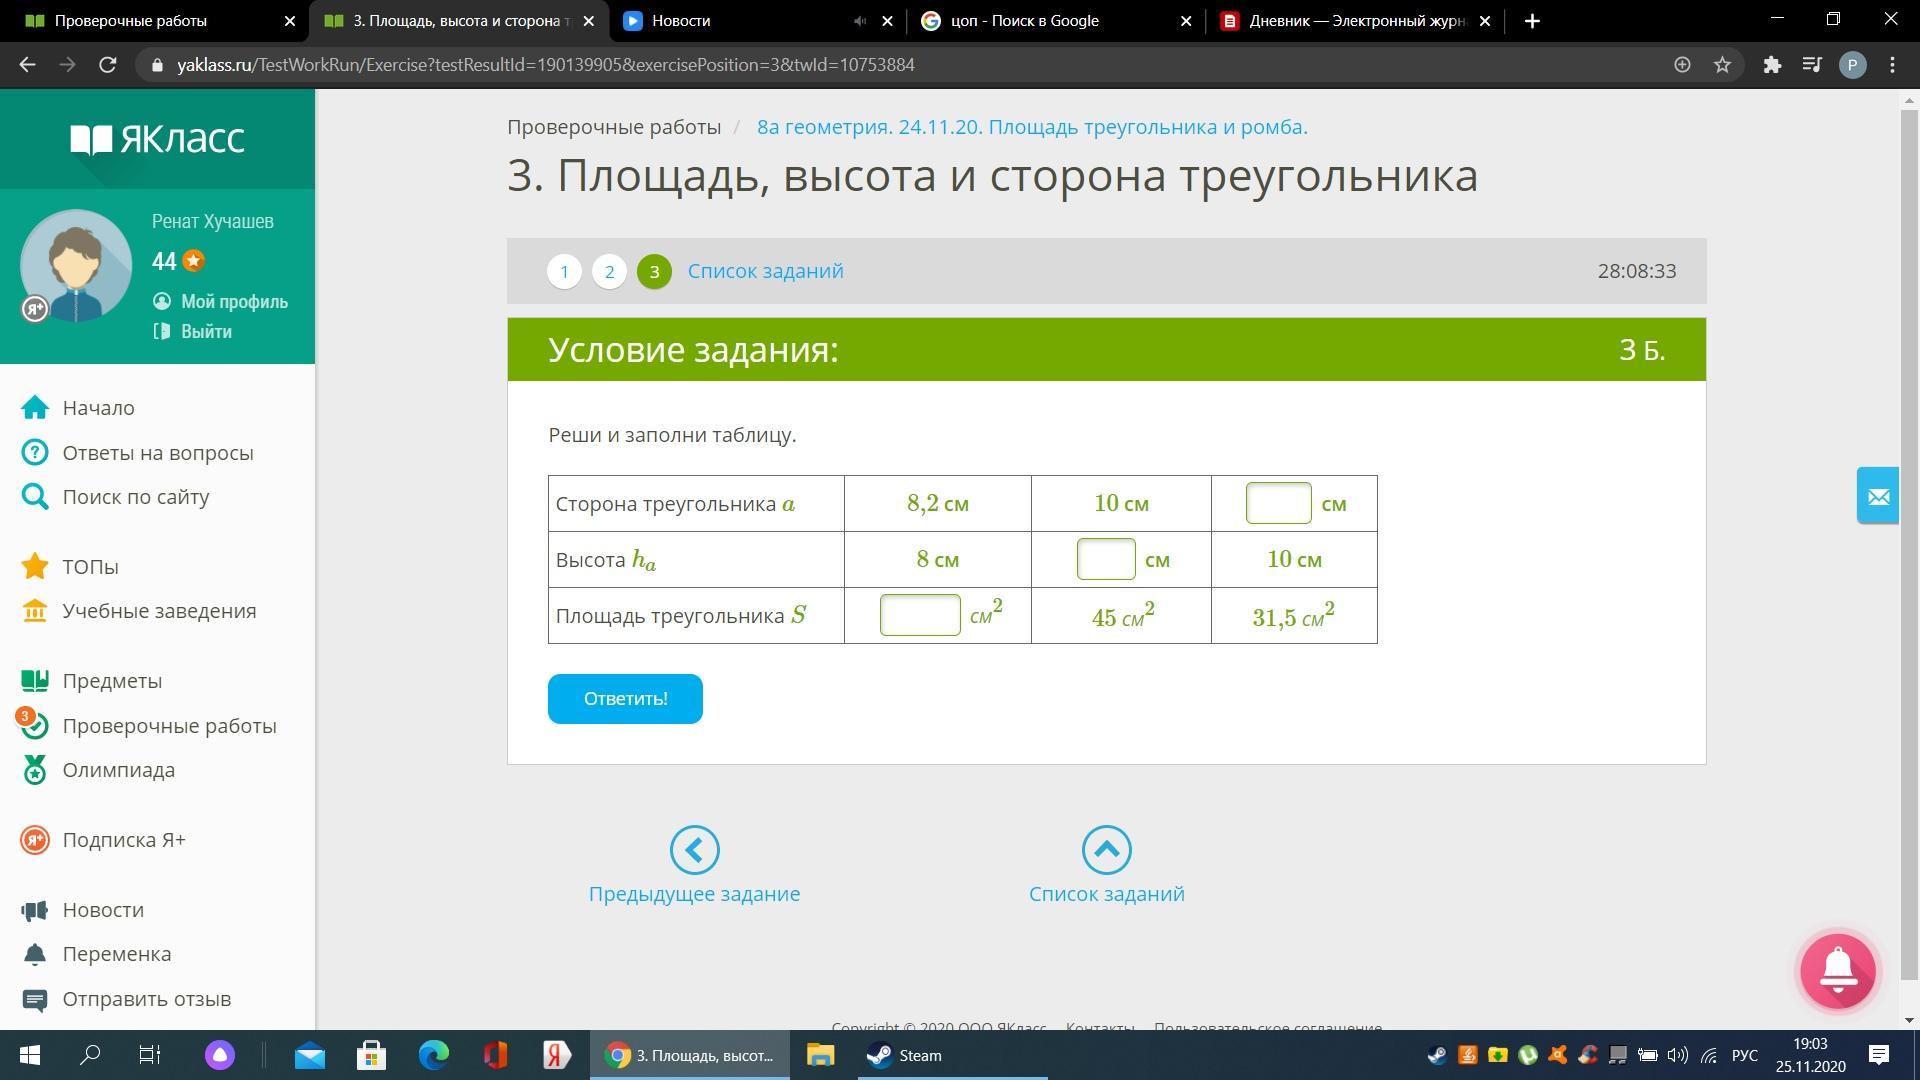Click the pink notification bell icon

coord(1838,970)
